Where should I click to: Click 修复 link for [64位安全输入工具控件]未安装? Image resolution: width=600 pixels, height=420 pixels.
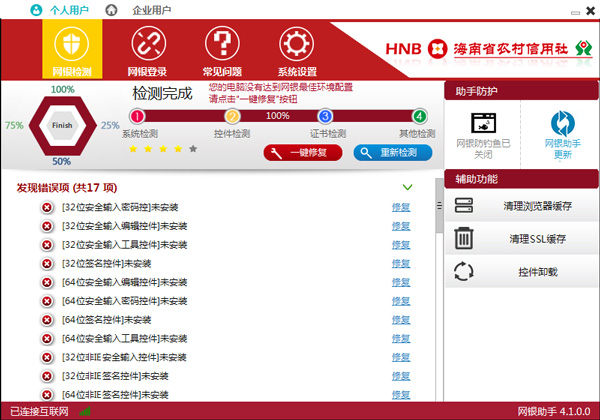coord(401,339)
